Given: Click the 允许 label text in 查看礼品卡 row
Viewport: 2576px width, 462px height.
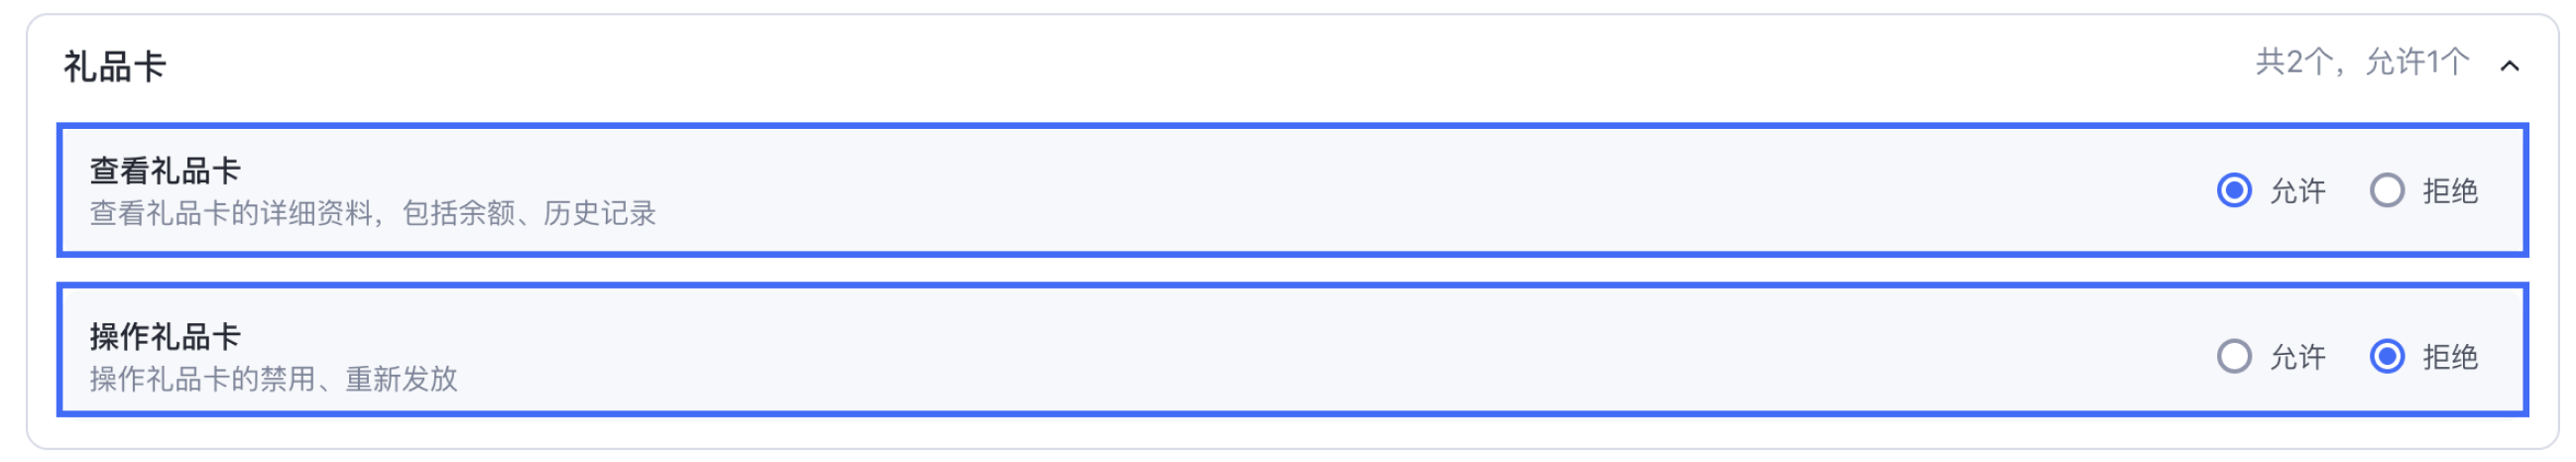Looking at the screenshot, I should [x=2297, y=191].
